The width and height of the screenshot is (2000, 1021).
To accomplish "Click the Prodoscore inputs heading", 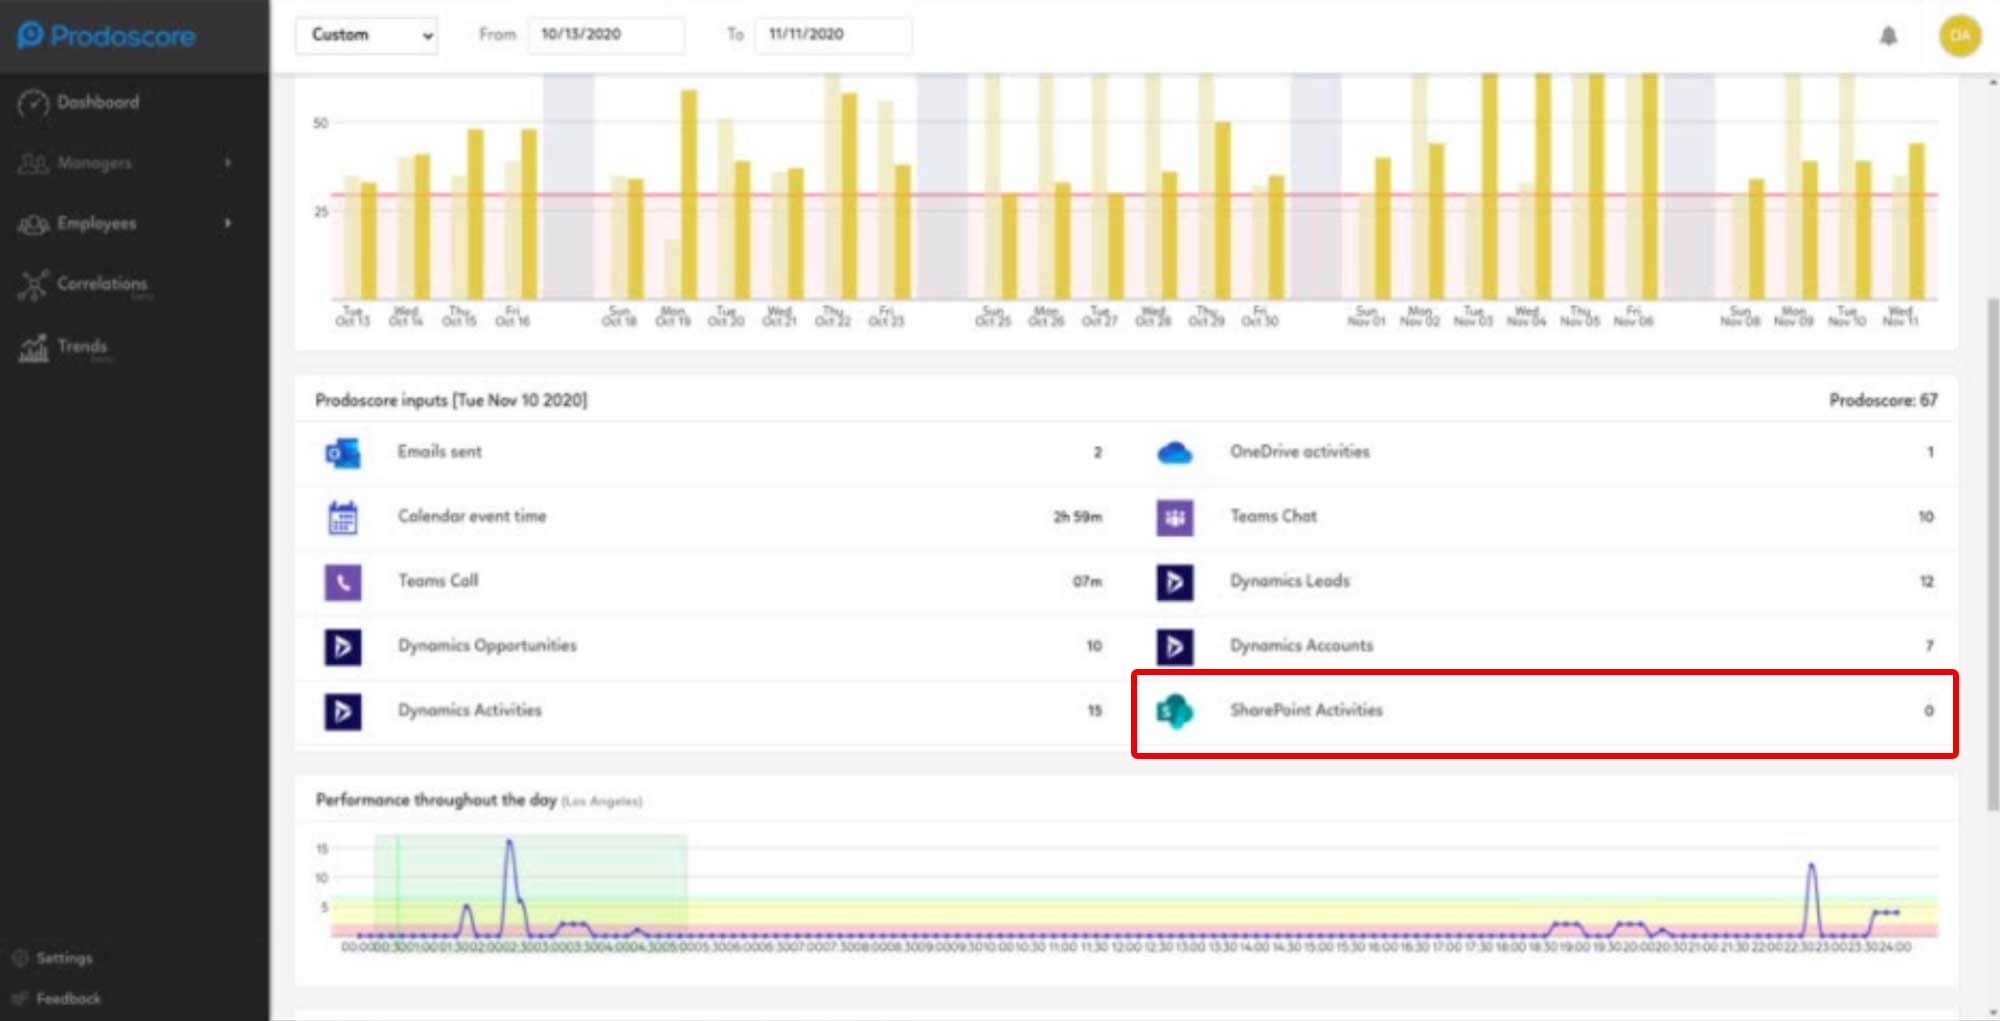I will point(451,400).
